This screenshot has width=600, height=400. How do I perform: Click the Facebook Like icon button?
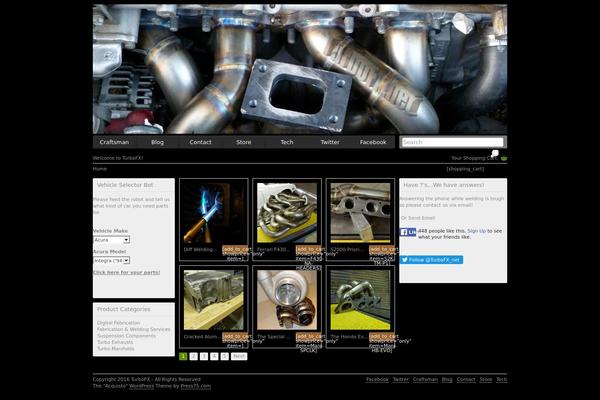point(408,232)
